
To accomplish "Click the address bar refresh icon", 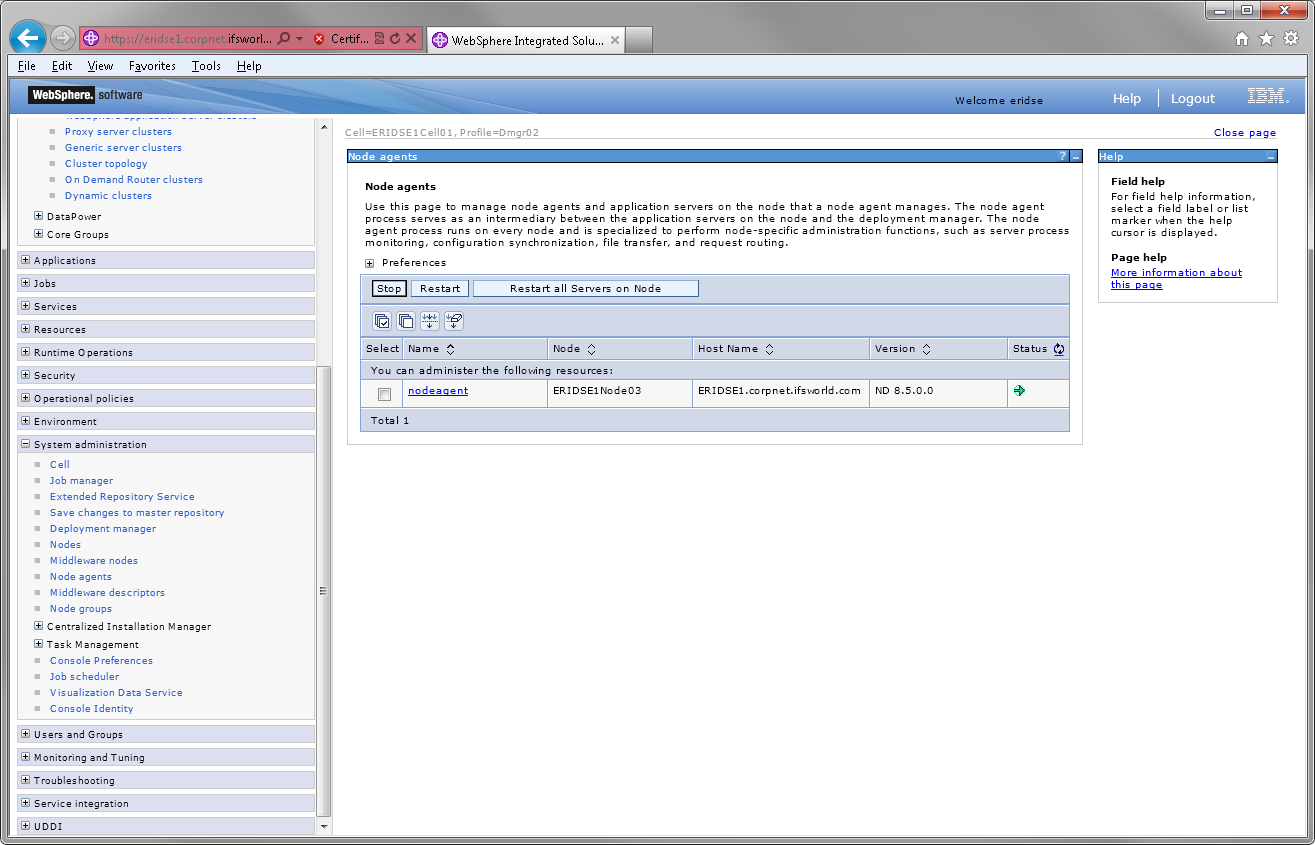I will coord(395,39).
